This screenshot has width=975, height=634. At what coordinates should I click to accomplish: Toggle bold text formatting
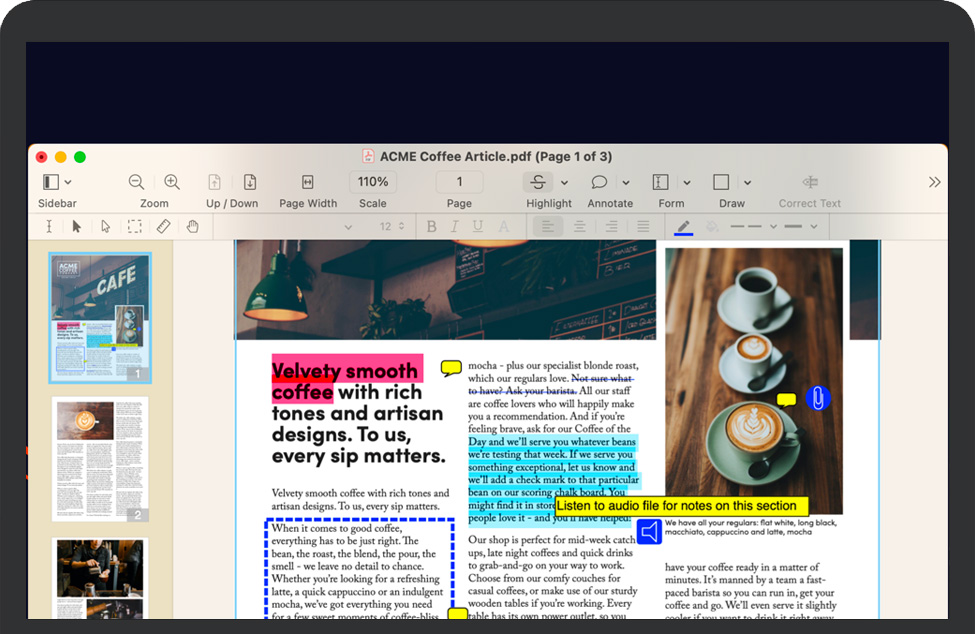point(431,227)
